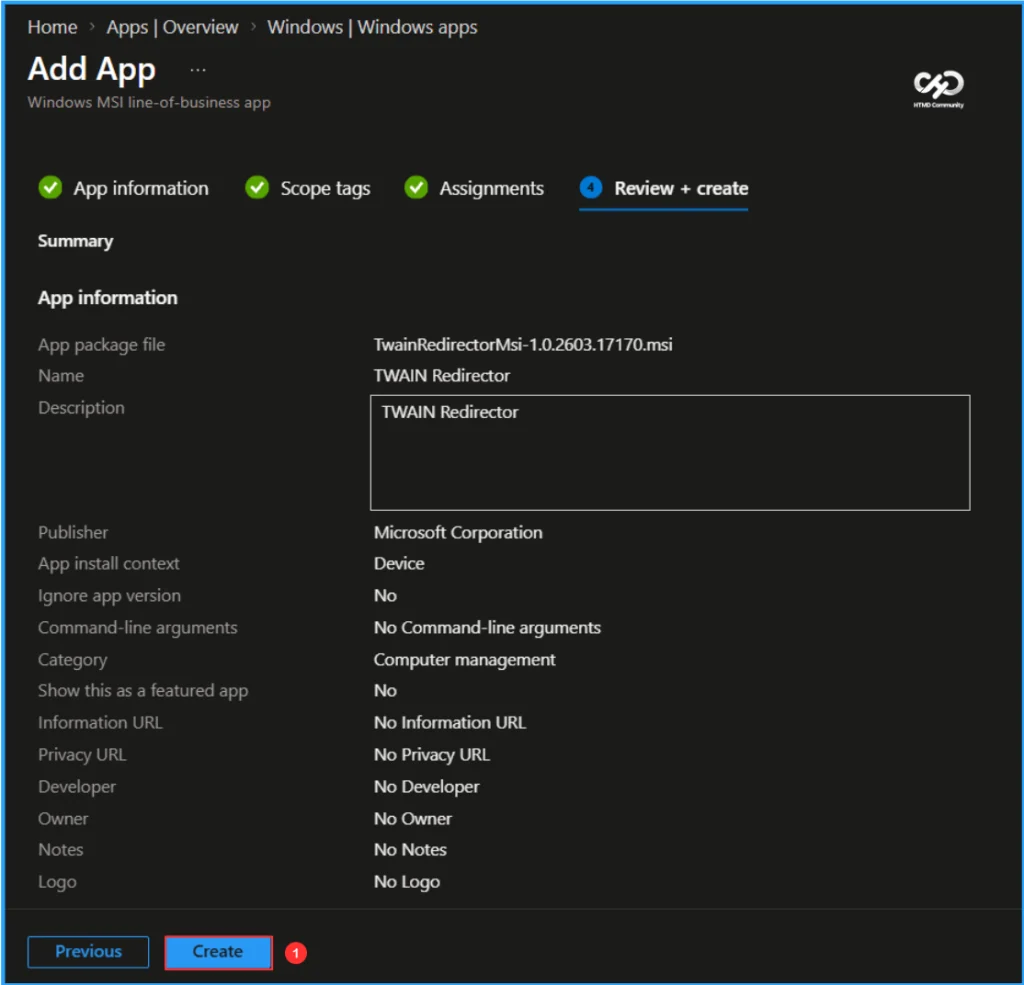Screen dimensions: 1024x985
Task: Click the No Information URL value
Action: tap(450, 722)
